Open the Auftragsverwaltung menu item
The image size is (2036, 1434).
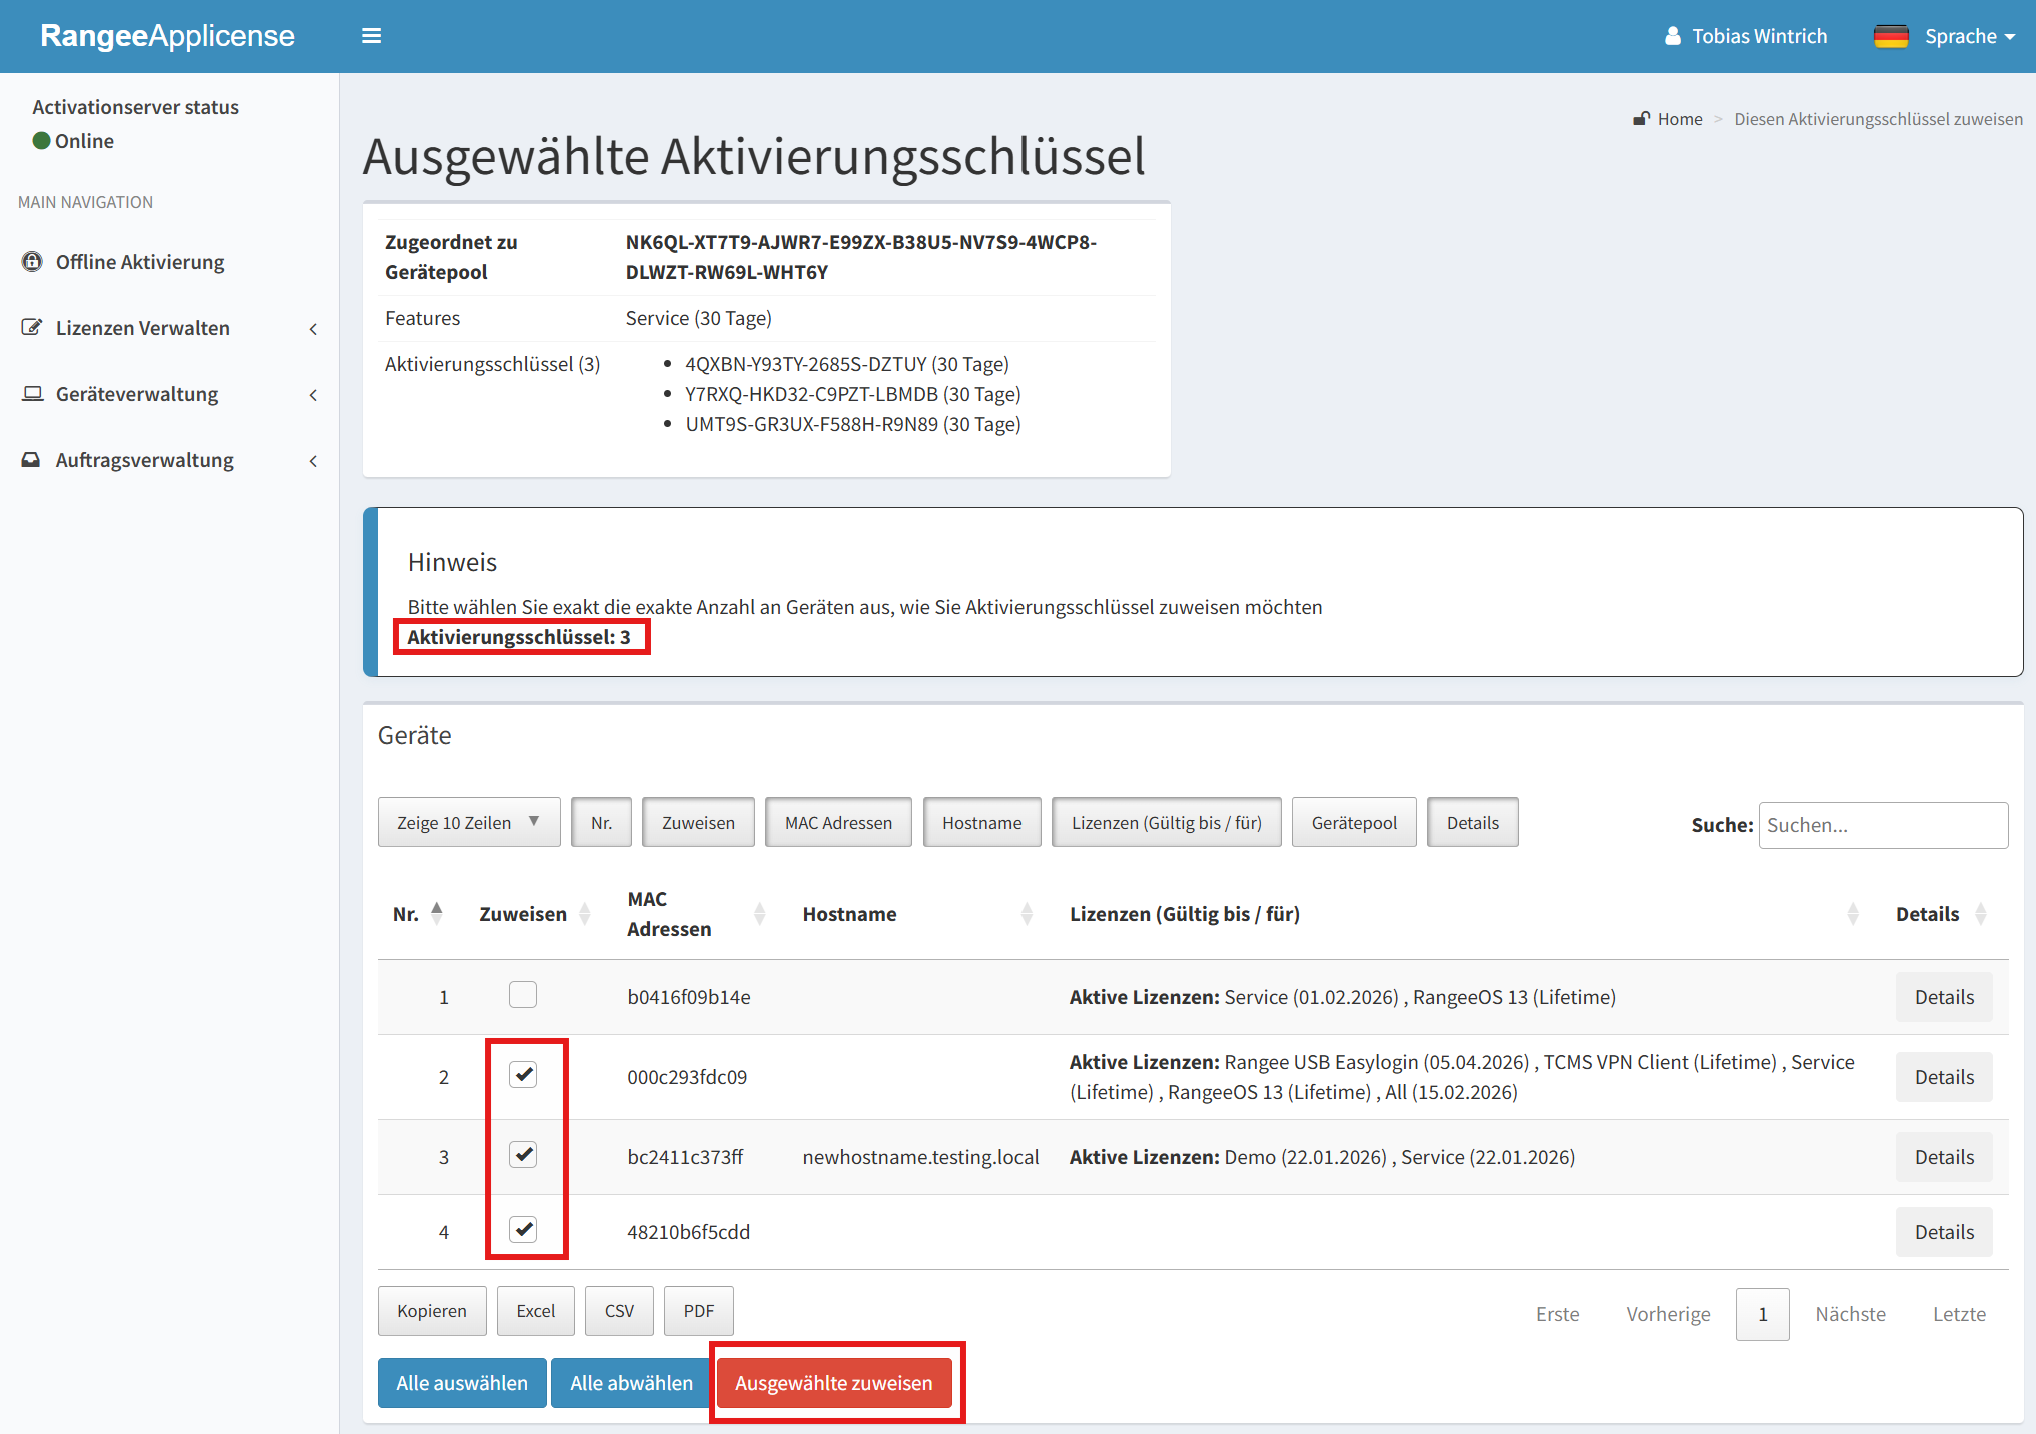145,460
